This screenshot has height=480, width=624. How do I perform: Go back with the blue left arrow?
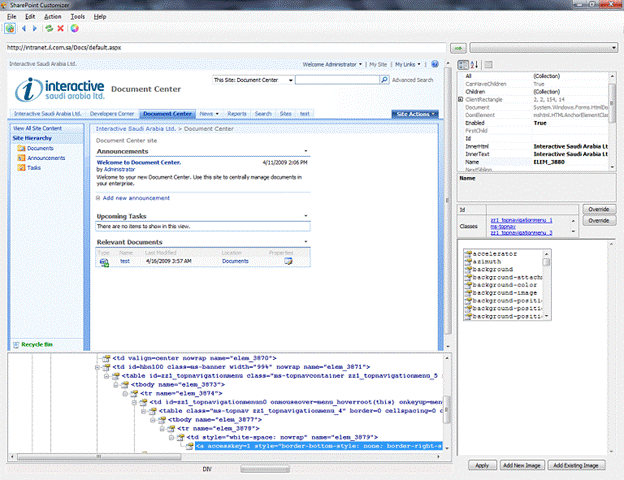pyautogui.click(x=24, y=28)
